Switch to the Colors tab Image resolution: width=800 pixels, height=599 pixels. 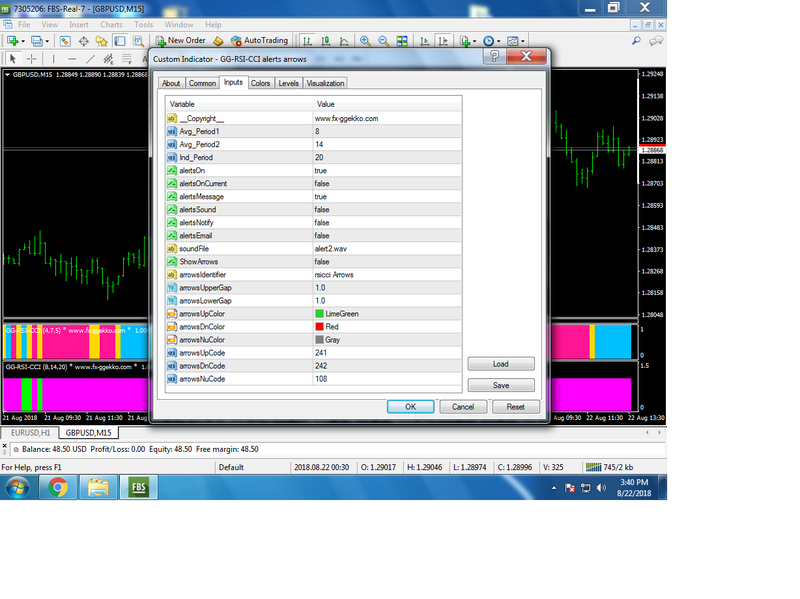[260, 83]
